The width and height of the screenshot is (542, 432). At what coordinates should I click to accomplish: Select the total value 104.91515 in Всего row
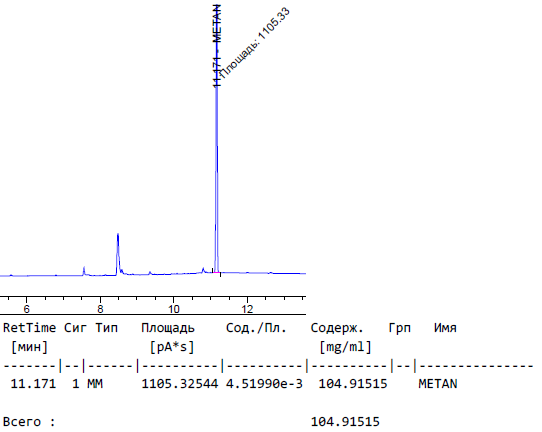pyautogui.click(x=345, y=422)
